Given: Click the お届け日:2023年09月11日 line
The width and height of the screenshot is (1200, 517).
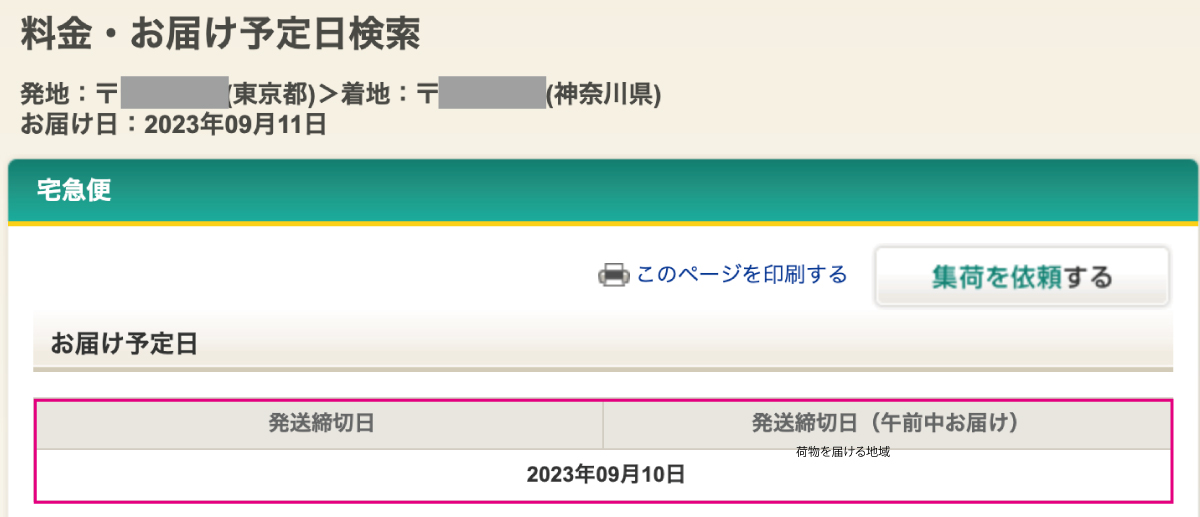Looking at the screenshot, I should [x=173, y=125].
